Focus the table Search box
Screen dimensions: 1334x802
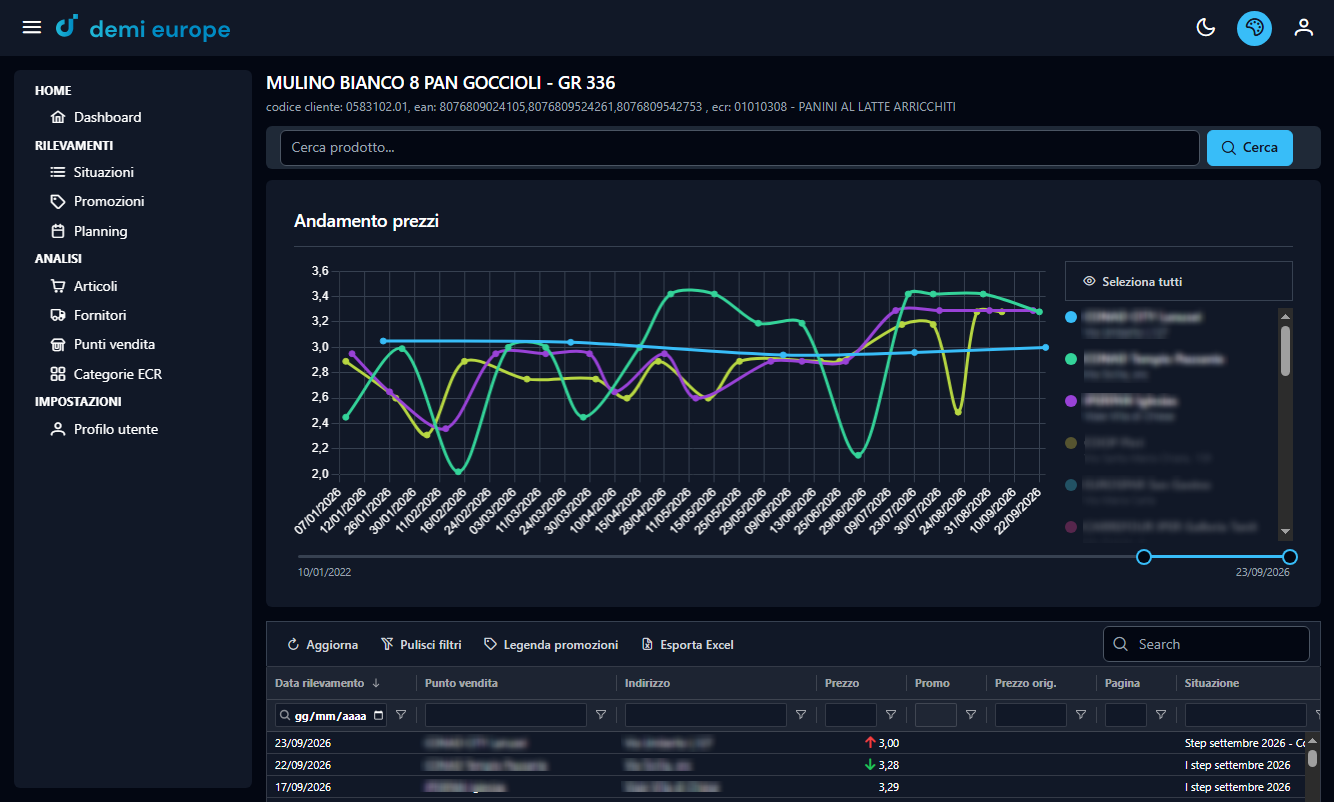[1206, 644]
